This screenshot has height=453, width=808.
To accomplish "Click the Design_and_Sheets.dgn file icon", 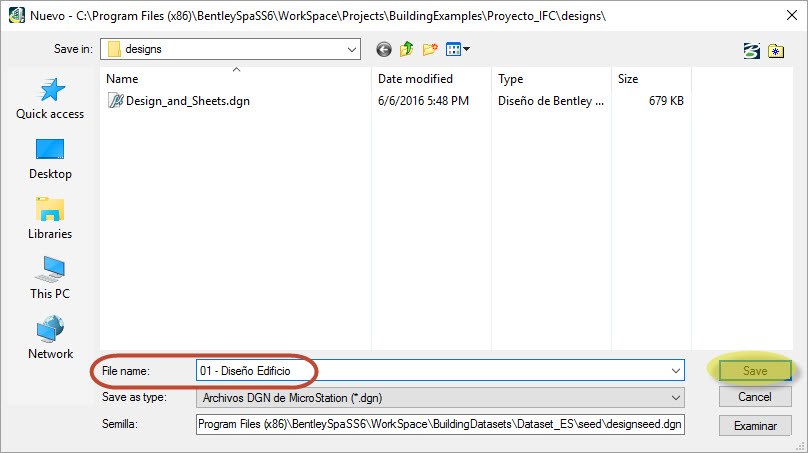I will [x=115, y=100].
